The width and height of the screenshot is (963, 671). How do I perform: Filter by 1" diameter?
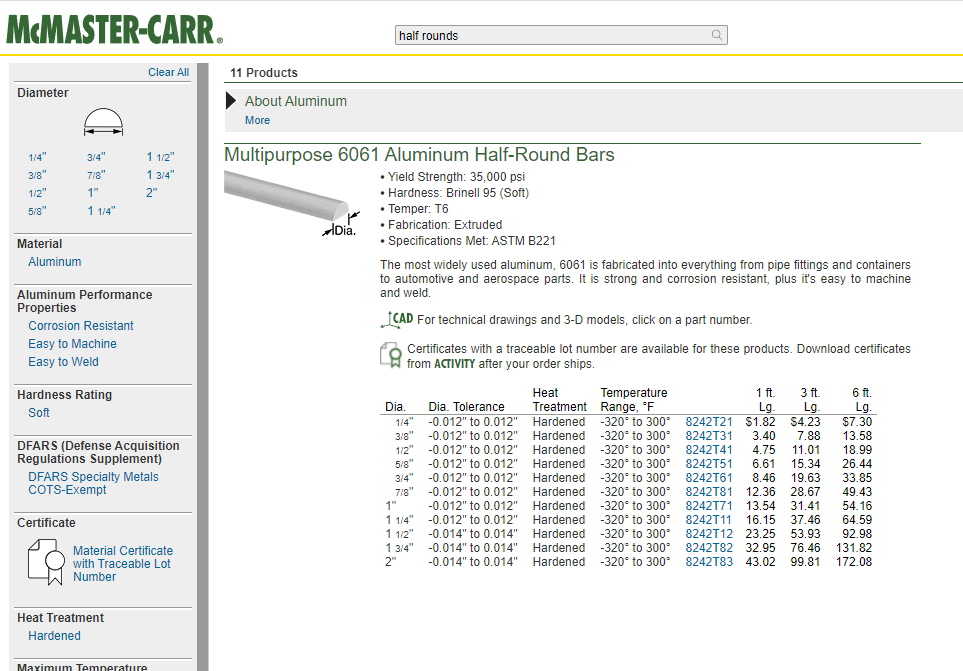[x=93, y=193]
